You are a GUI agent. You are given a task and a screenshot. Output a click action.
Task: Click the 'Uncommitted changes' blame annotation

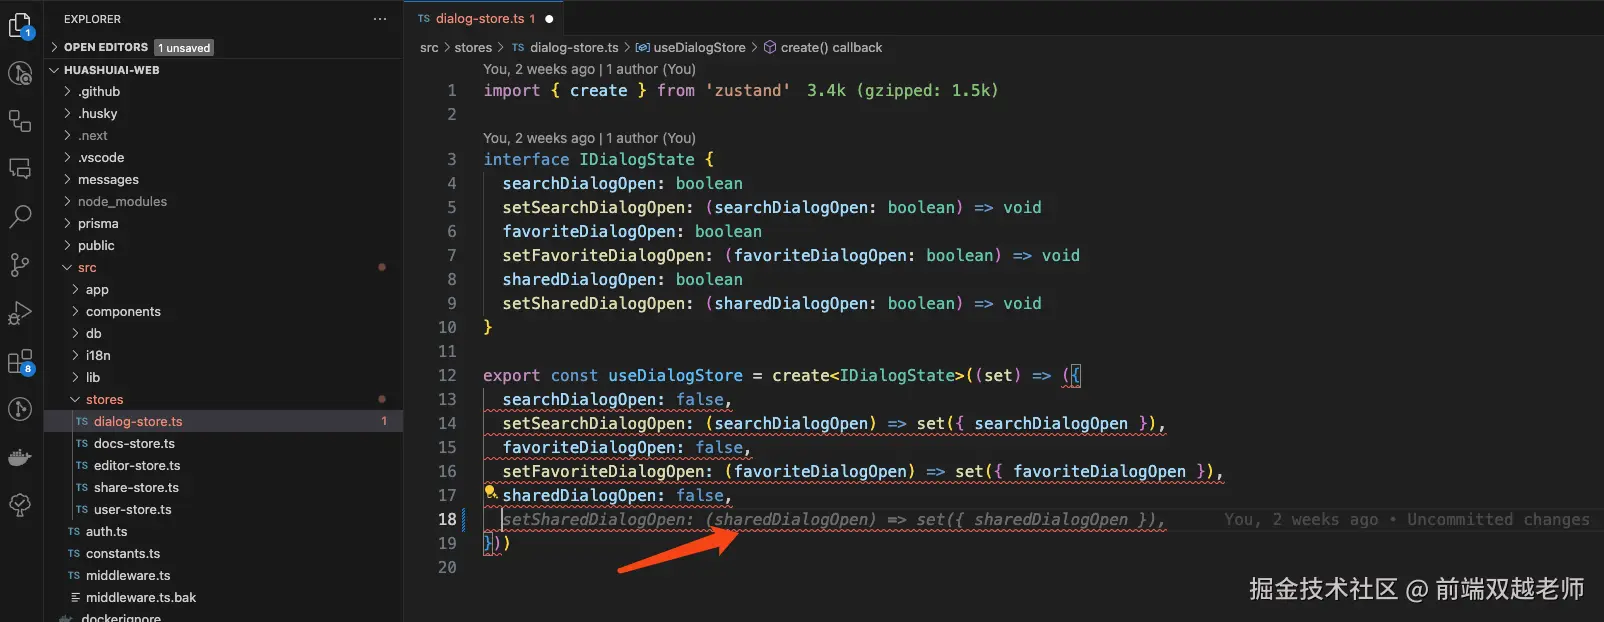pyautogui.click(x=1498, y=520)
